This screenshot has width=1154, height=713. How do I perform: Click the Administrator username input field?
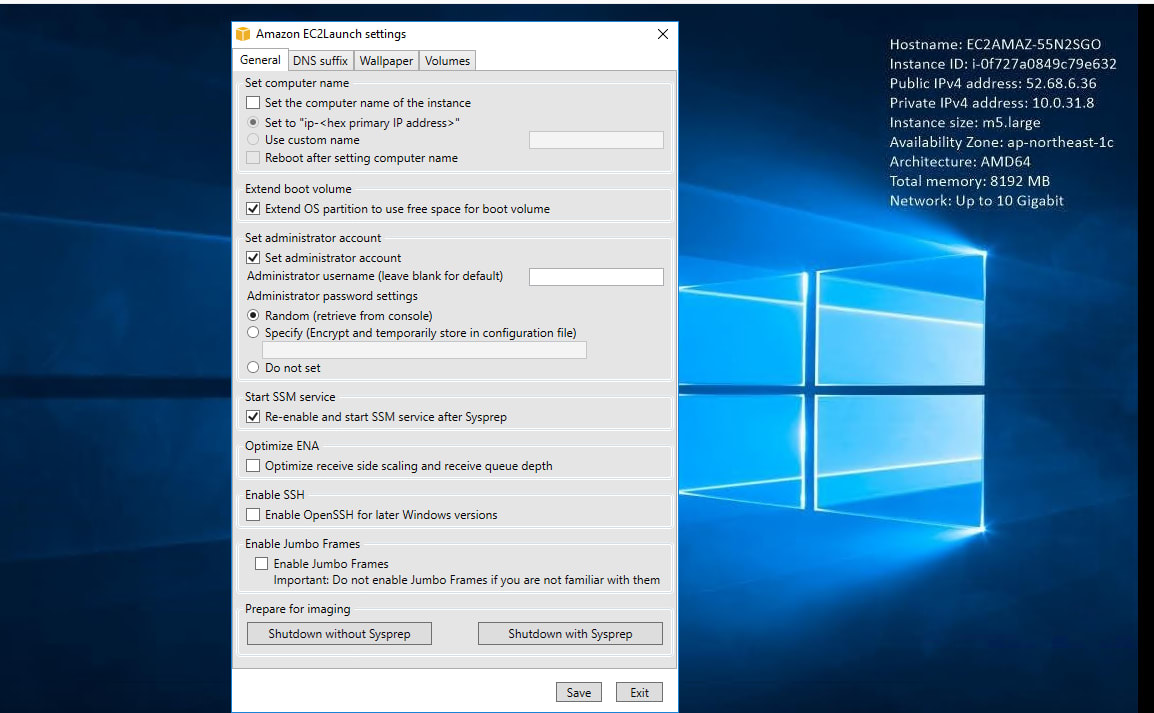(x=596, y=277)
